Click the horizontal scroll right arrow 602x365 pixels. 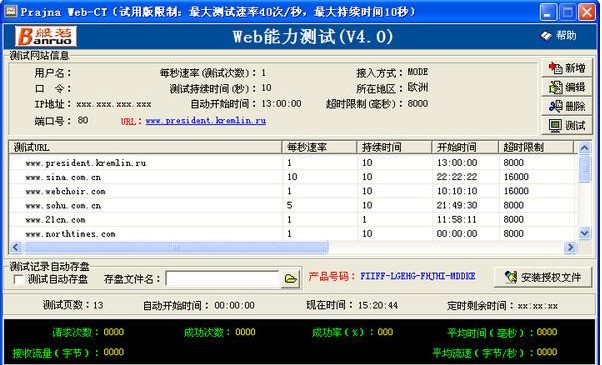(571, 248)
